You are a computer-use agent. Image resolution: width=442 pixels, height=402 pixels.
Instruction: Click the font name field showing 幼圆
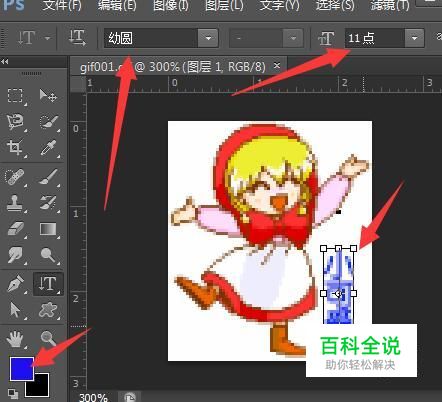[x=151, y=38]
